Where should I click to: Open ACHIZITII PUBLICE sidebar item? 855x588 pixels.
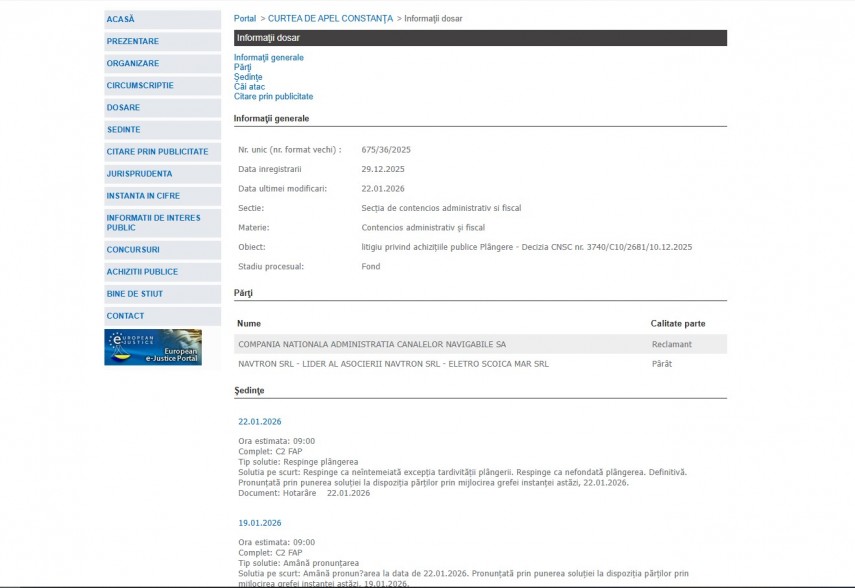click(142, 271)
